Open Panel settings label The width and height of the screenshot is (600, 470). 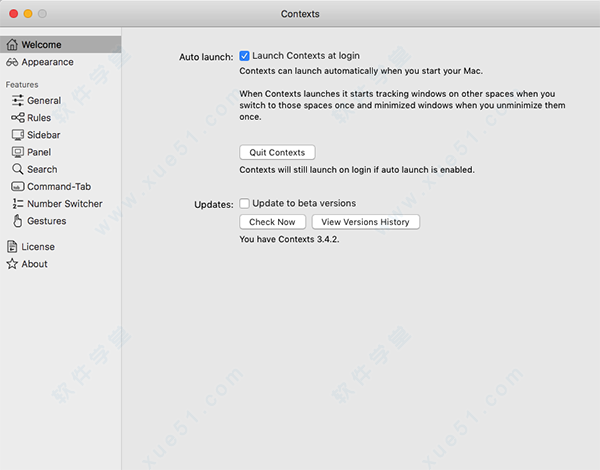click(x=39, y=152)
